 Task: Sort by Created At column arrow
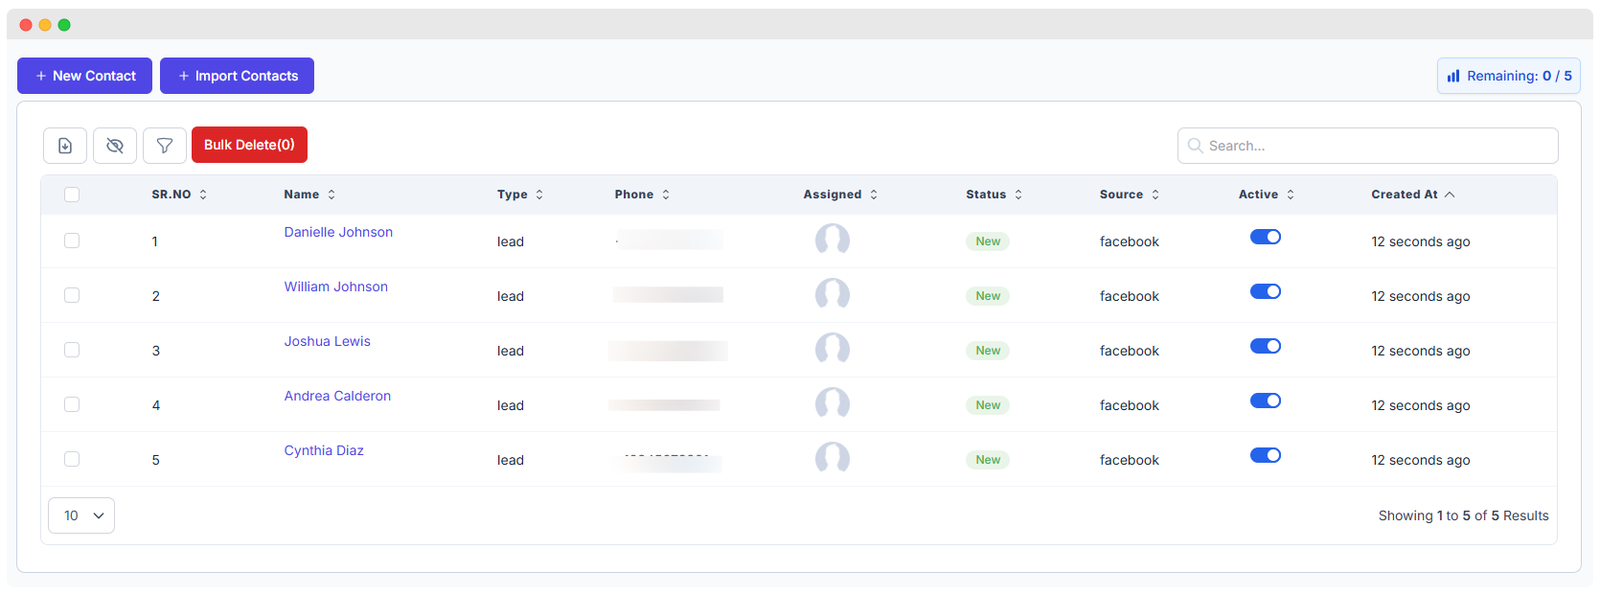(x=1449, y=195)
